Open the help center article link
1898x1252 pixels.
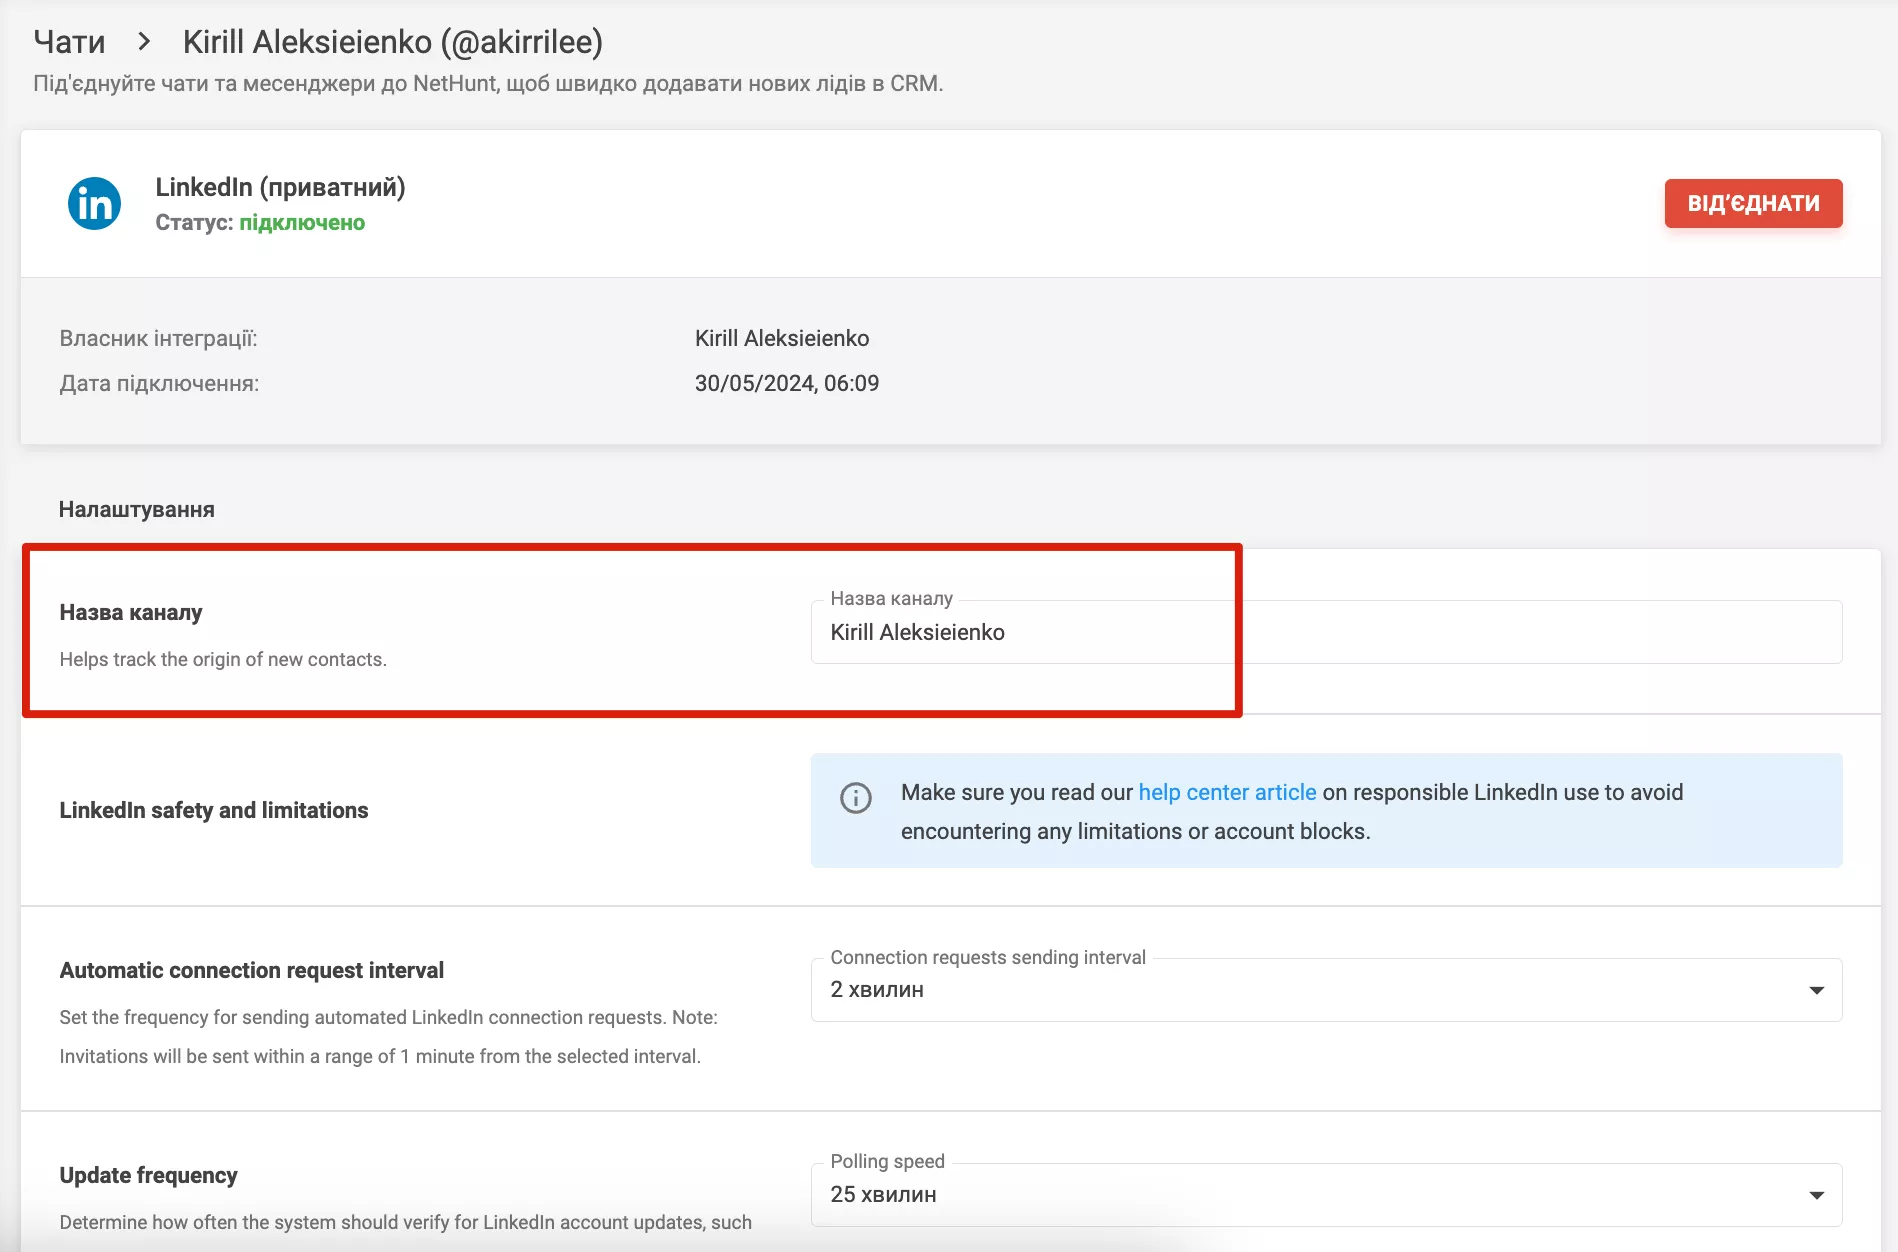click(x=1227, y=792)
